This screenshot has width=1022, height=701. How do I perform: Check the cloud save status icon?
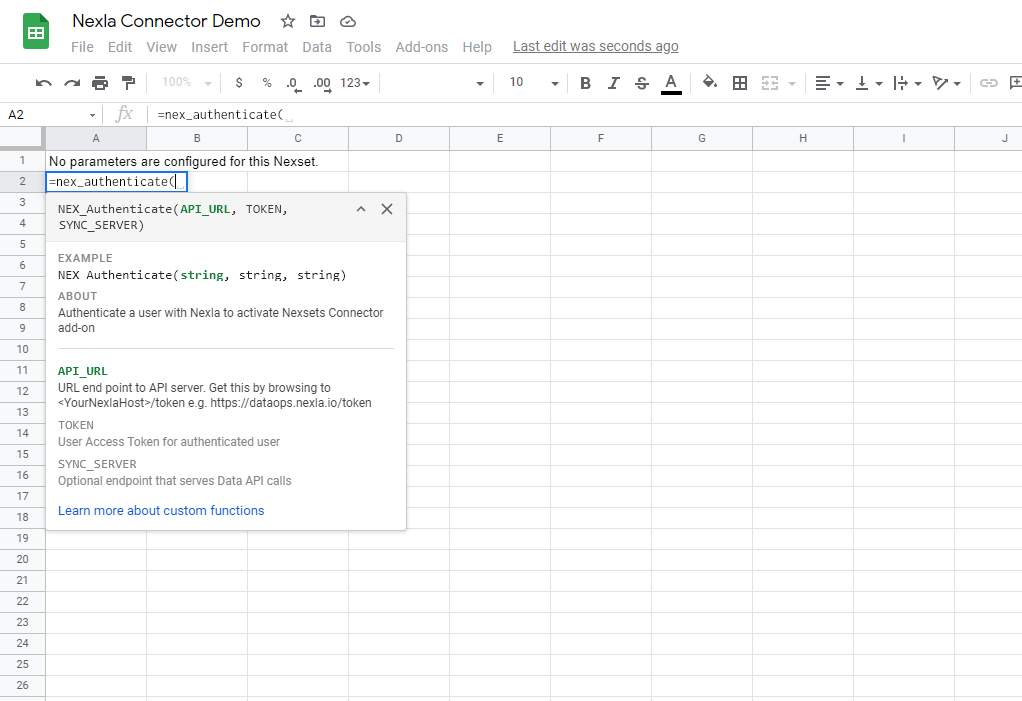(x=348, y=21)
